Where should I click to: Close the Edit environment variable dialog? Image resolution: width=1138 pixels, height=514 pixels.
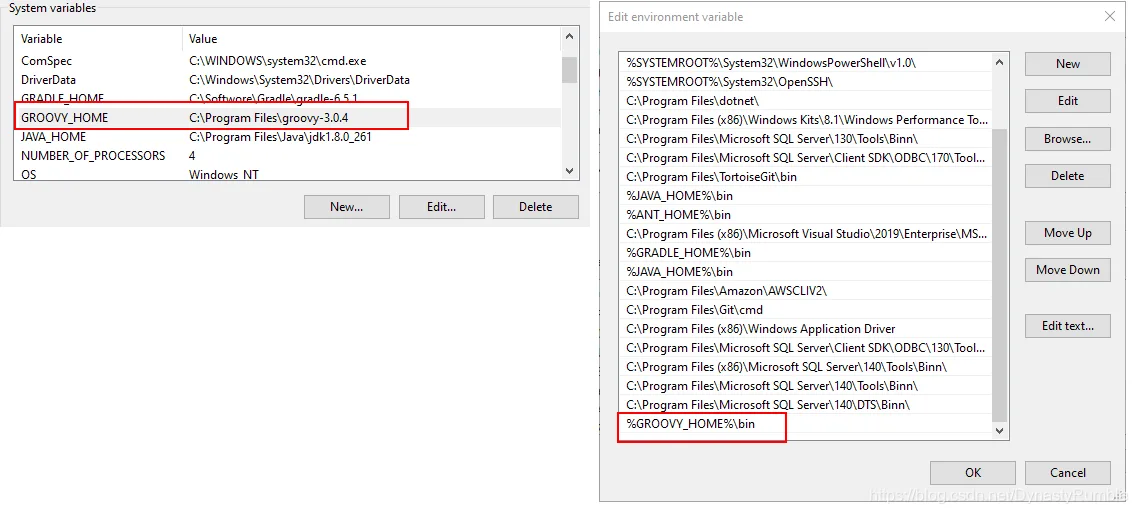(1110, 16)
